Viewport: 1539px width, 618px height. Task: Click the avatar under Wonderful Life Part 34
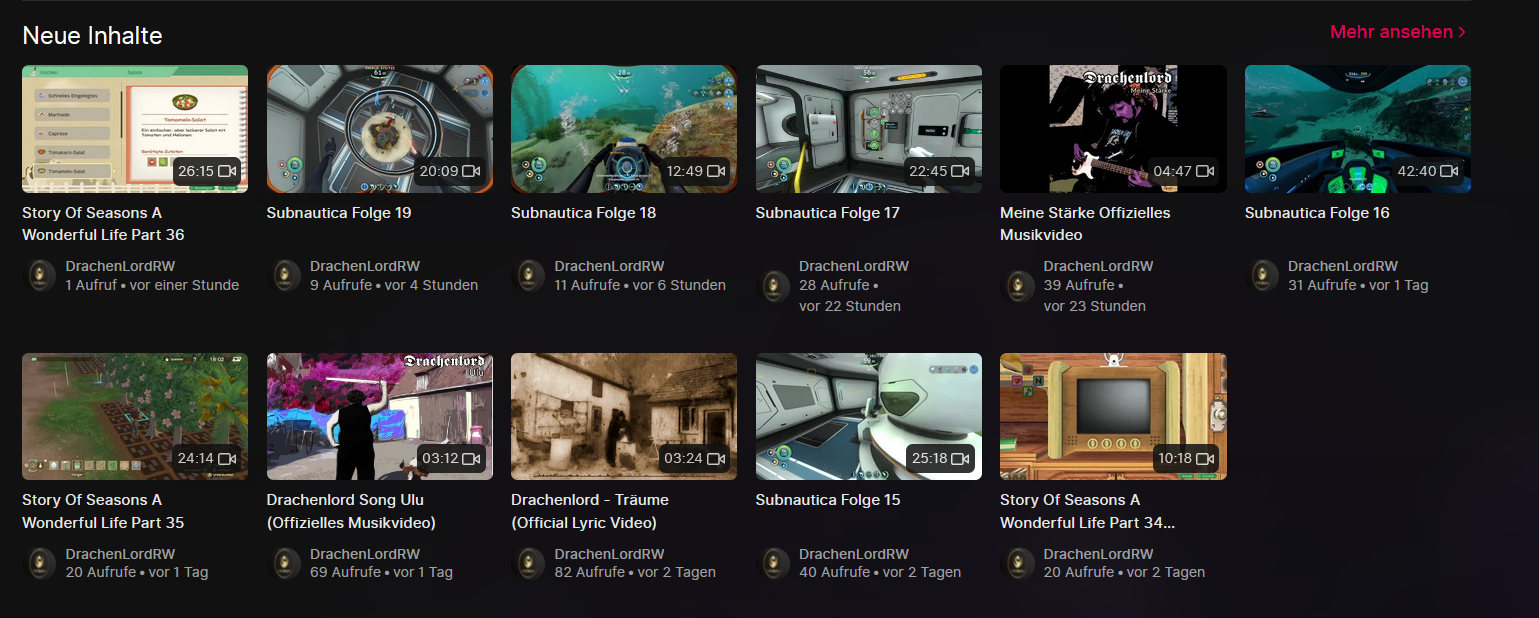(x=1019, y=563)
